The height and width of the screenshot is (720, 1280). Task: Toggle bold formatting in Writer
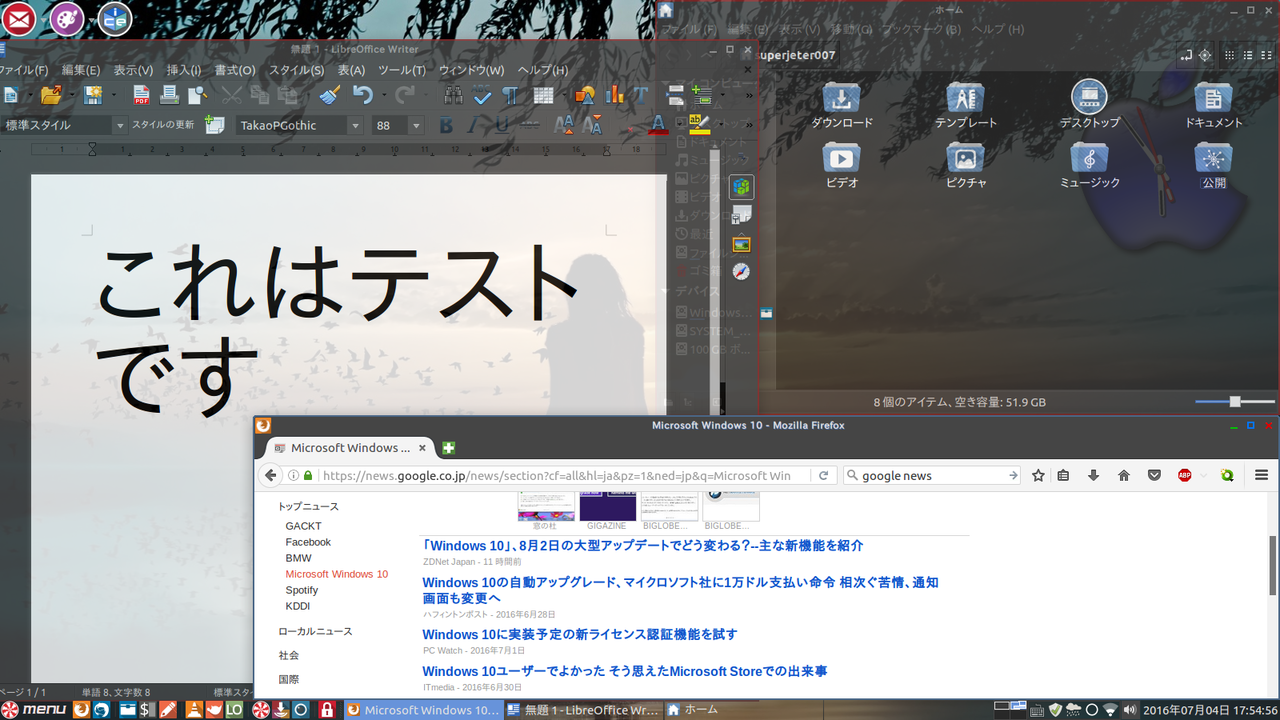pyautogui.click(x=446, y=125)
